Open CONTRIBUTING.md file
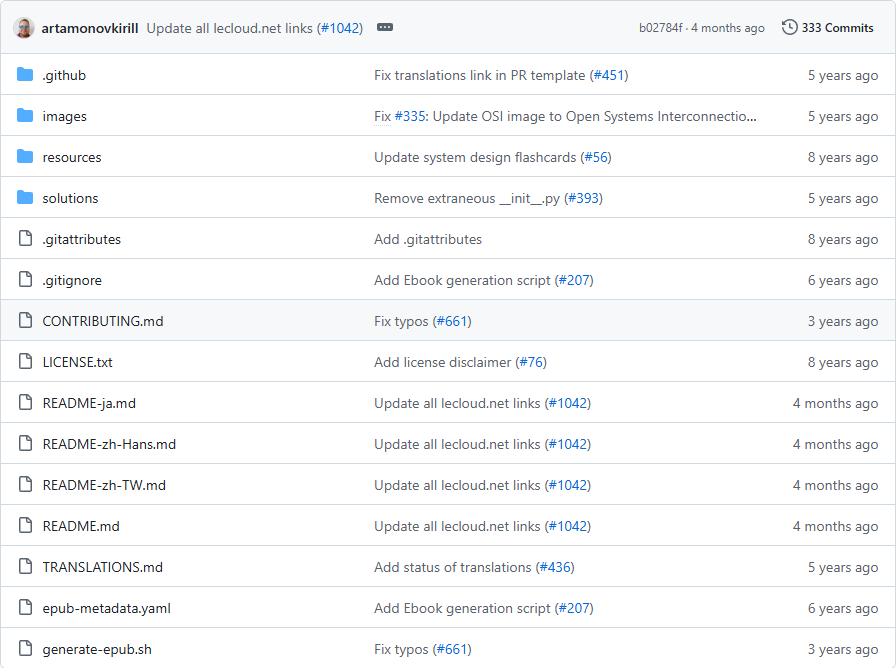Screen dimensions: 896x669 102,321
